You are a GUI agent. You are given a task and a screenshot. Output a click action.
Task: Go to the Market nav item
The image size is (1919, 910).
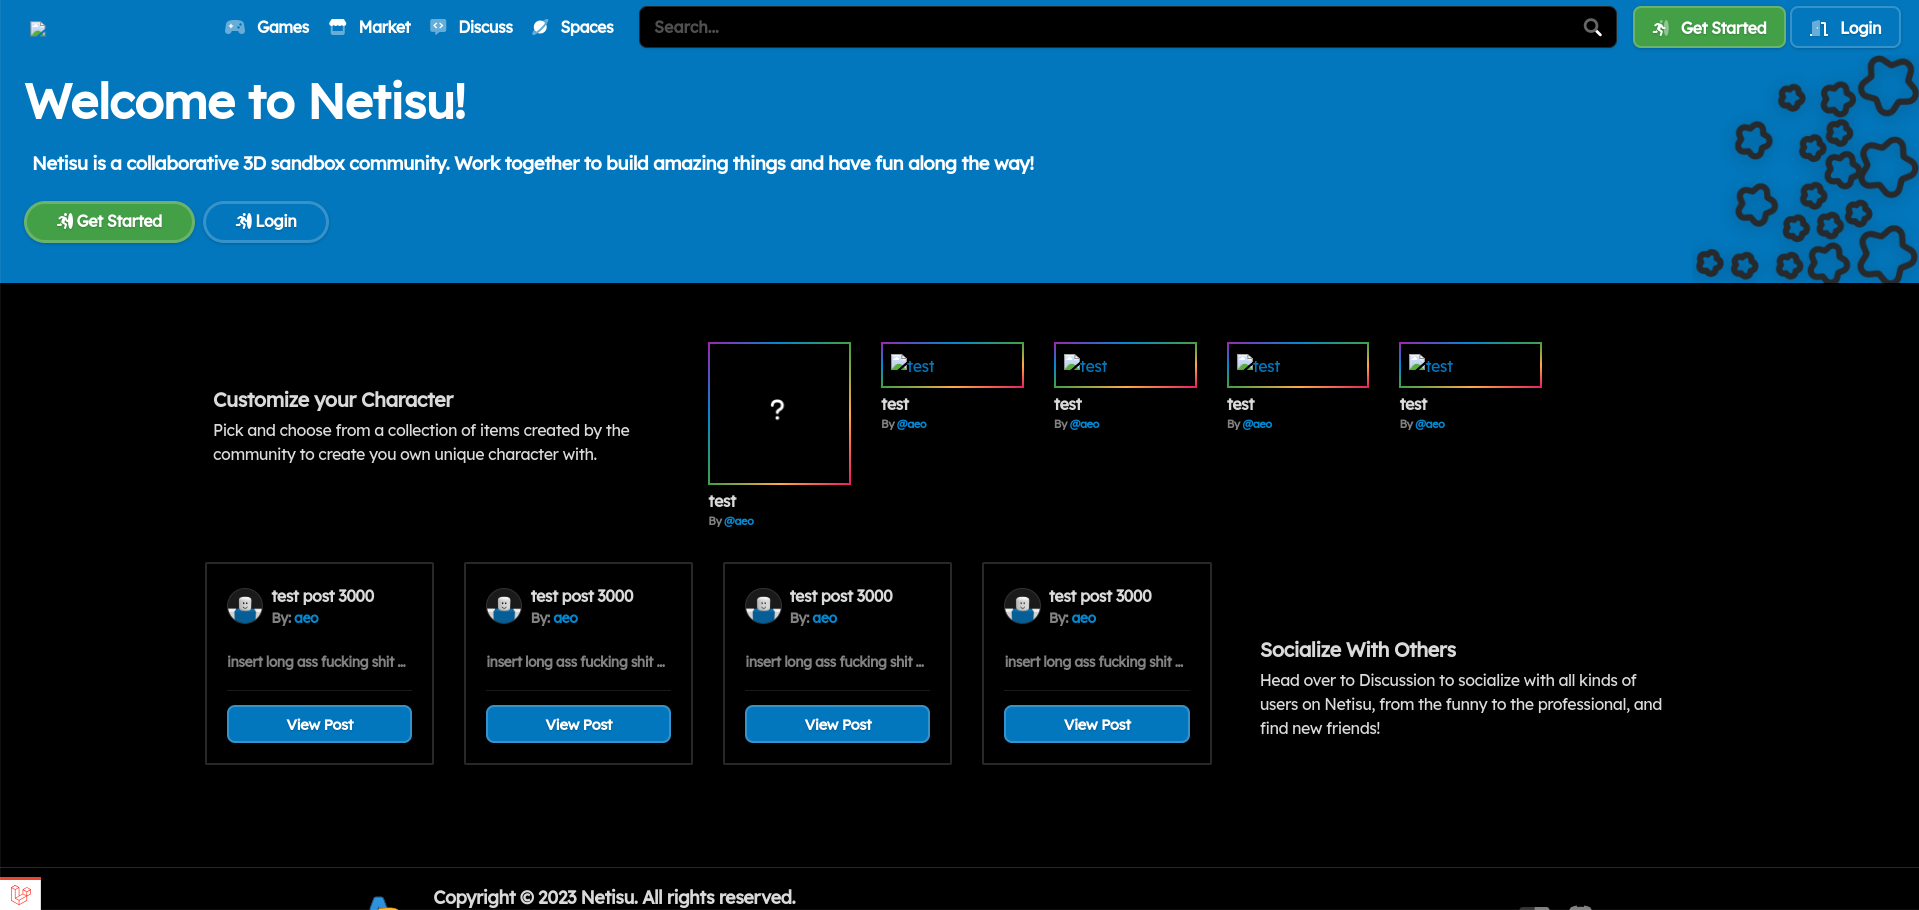(384, 27)
